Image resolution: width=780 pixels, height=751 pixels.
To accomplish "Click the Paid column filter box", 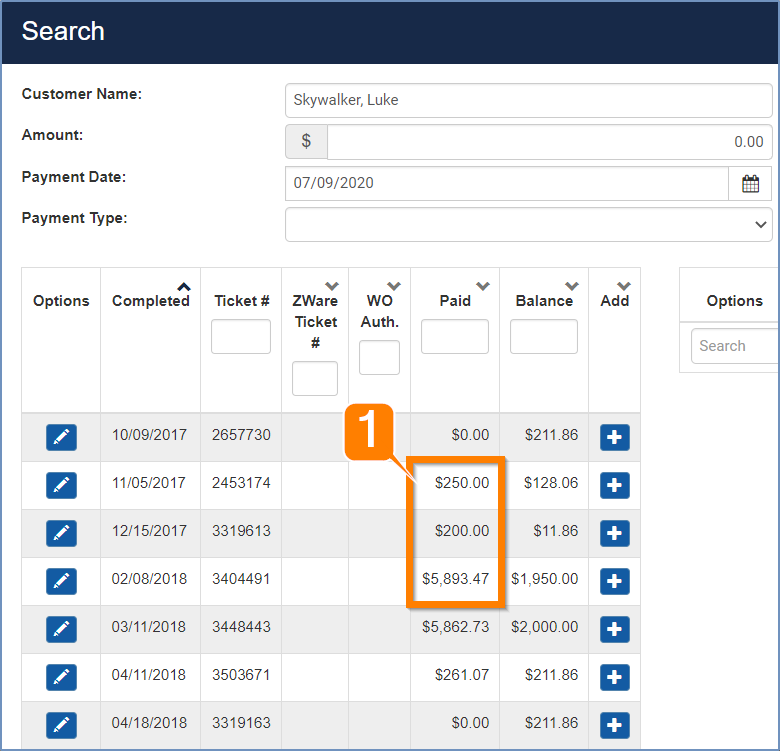I will [x=455, y=337].
